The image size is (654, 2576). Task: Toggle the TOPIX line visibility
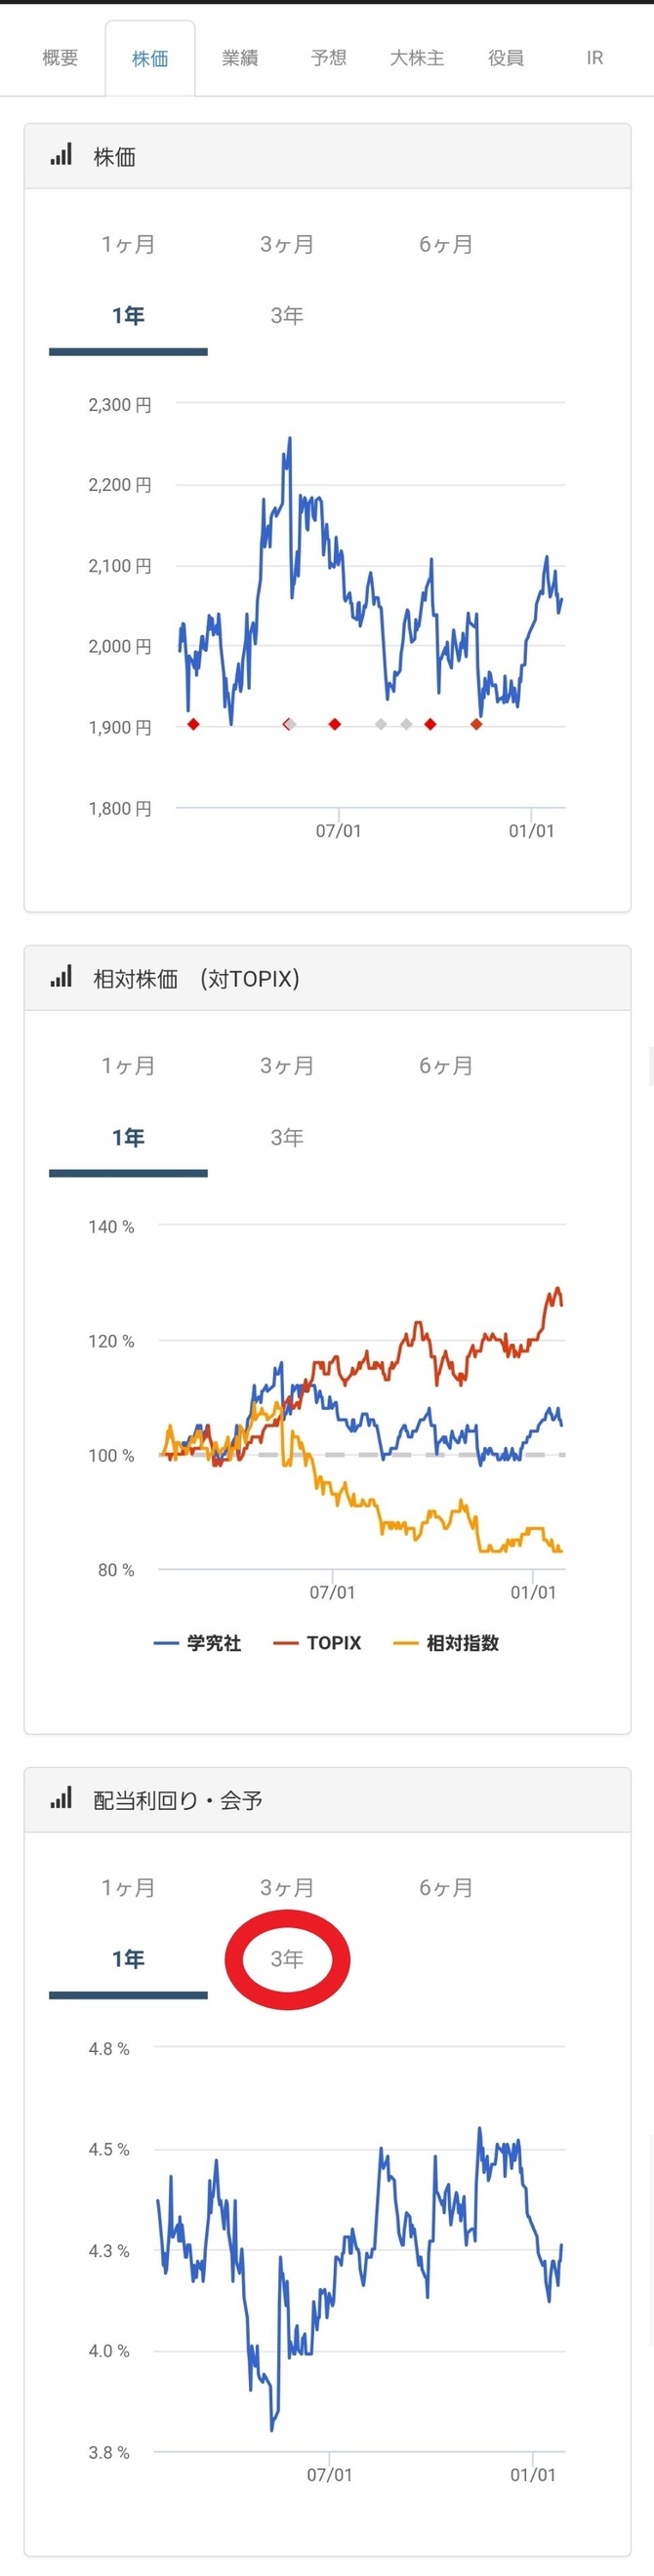click(x=334, y=1643)
